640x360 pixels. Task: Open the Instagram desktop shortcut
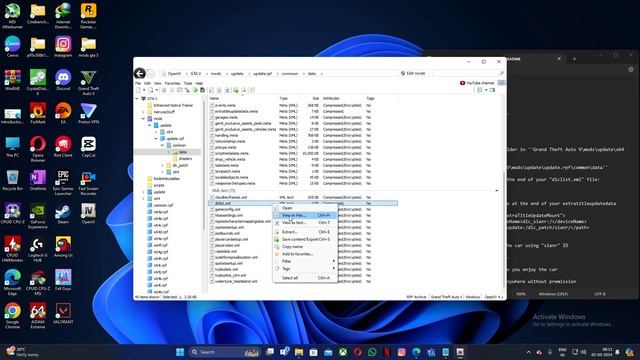pyautogui.click(x=63, y=47)
